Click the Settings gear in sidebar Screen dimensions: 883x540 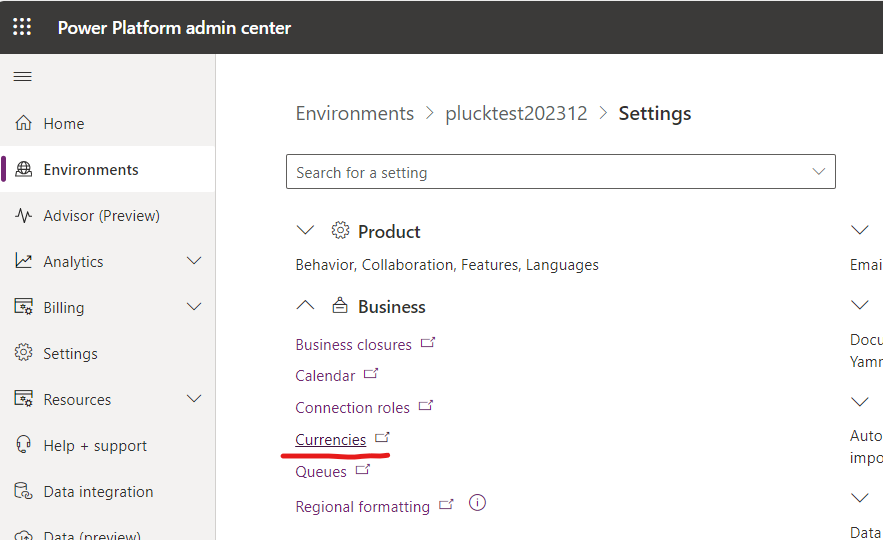click(x=24, y=354)
